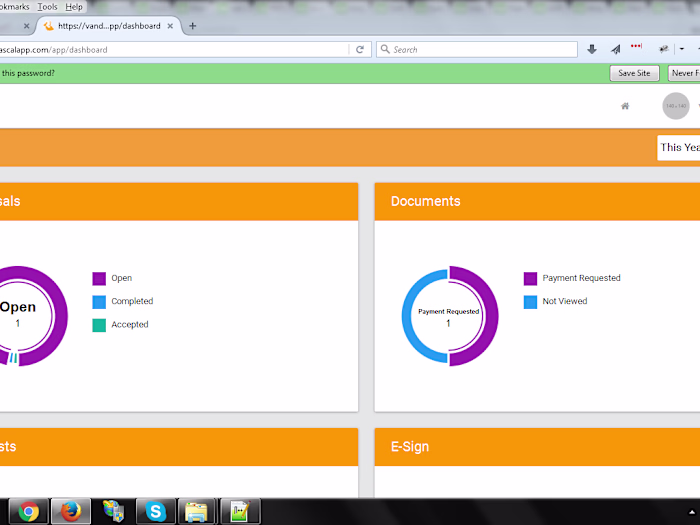Click the Payment Requested legend swatch
700x525 pixels.
tap(530, 279)
